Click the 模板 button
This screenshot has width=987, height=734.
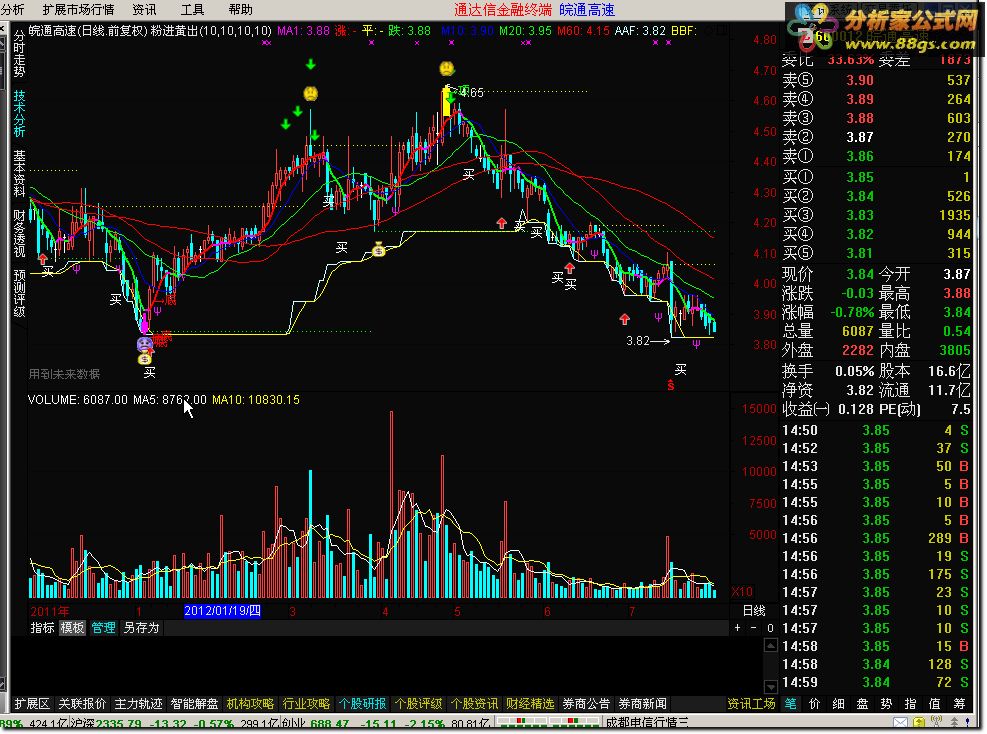tap(72, 628)
